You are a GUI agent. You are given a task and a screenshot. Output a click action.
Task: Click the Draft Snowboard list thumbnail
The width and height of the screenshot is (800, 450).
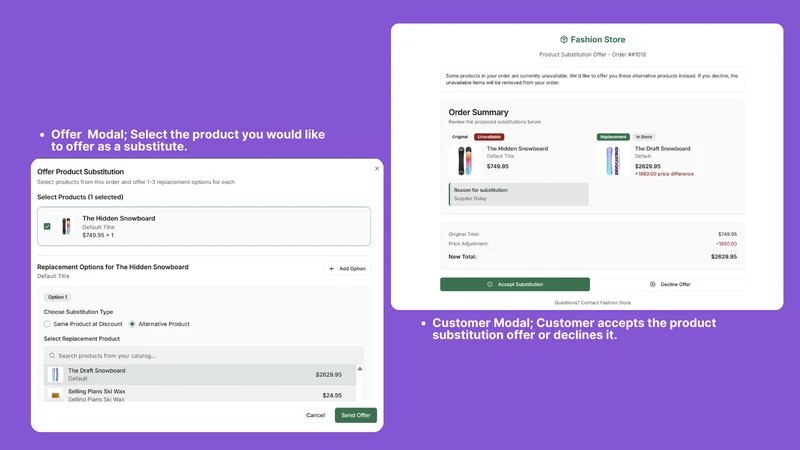pyautogui.click(x=55, y=374)
